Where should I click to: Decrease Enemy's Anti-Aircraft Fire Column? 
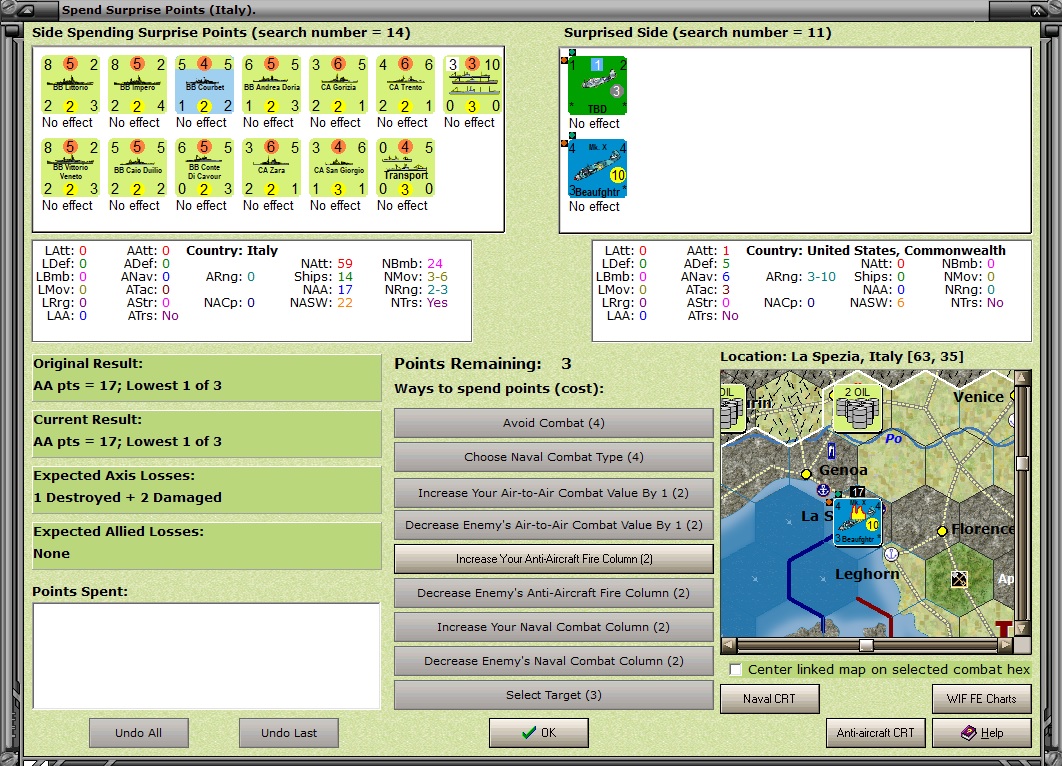click(x=553, y=593)
